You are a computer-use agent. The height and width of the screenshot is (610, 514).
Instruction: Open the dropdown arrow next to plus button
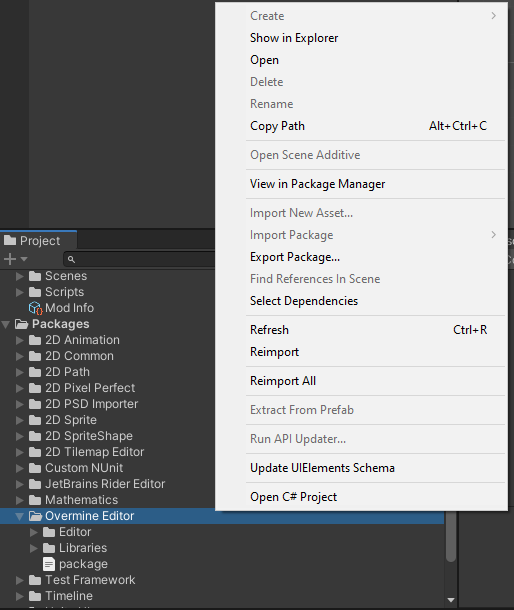[x=24, y=259]
